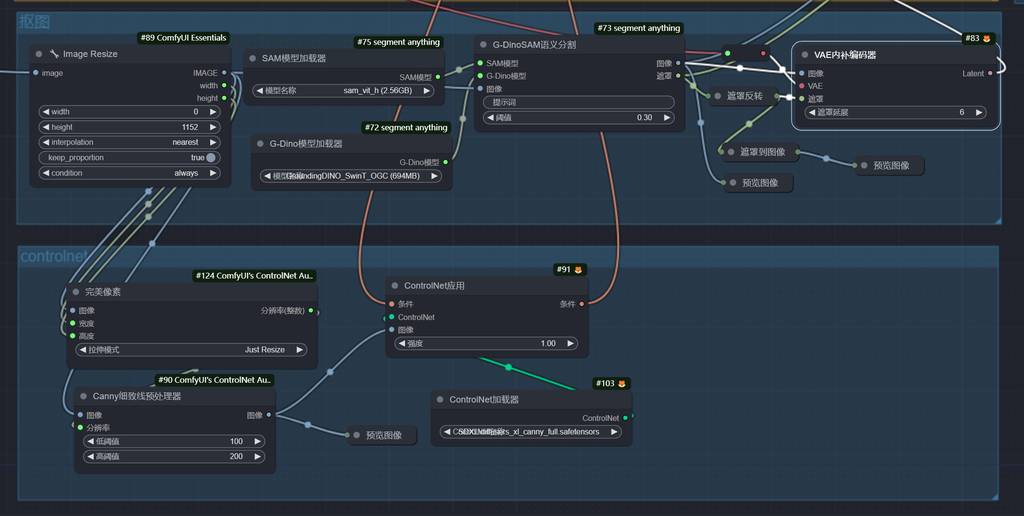
Task: Click the wrench icon on Image Resize node
Action: [54, 54]
